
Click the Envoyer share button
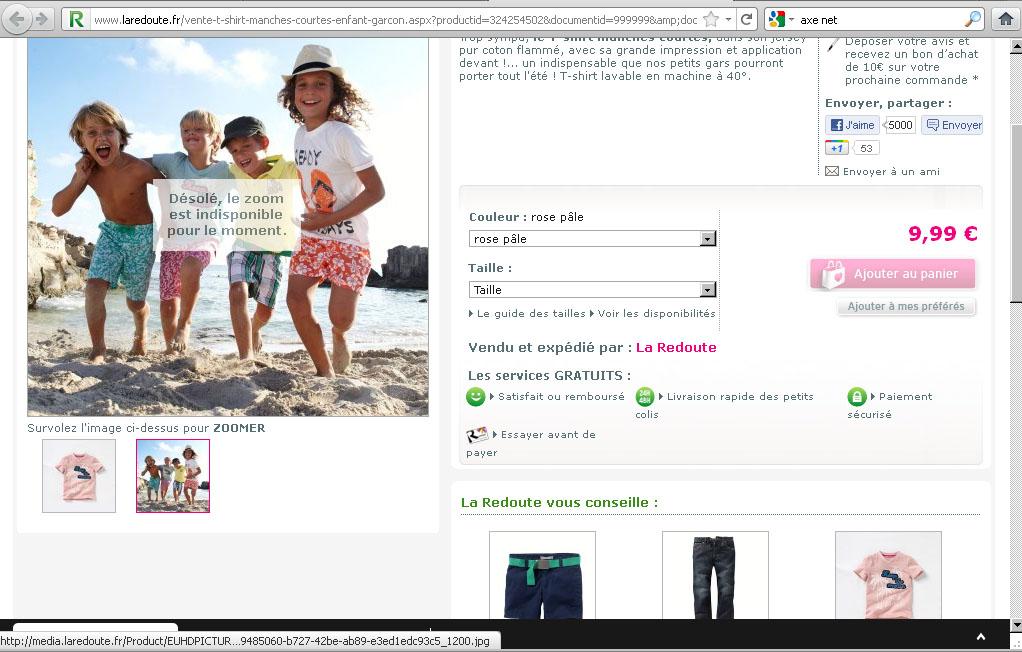pos(951,125)
